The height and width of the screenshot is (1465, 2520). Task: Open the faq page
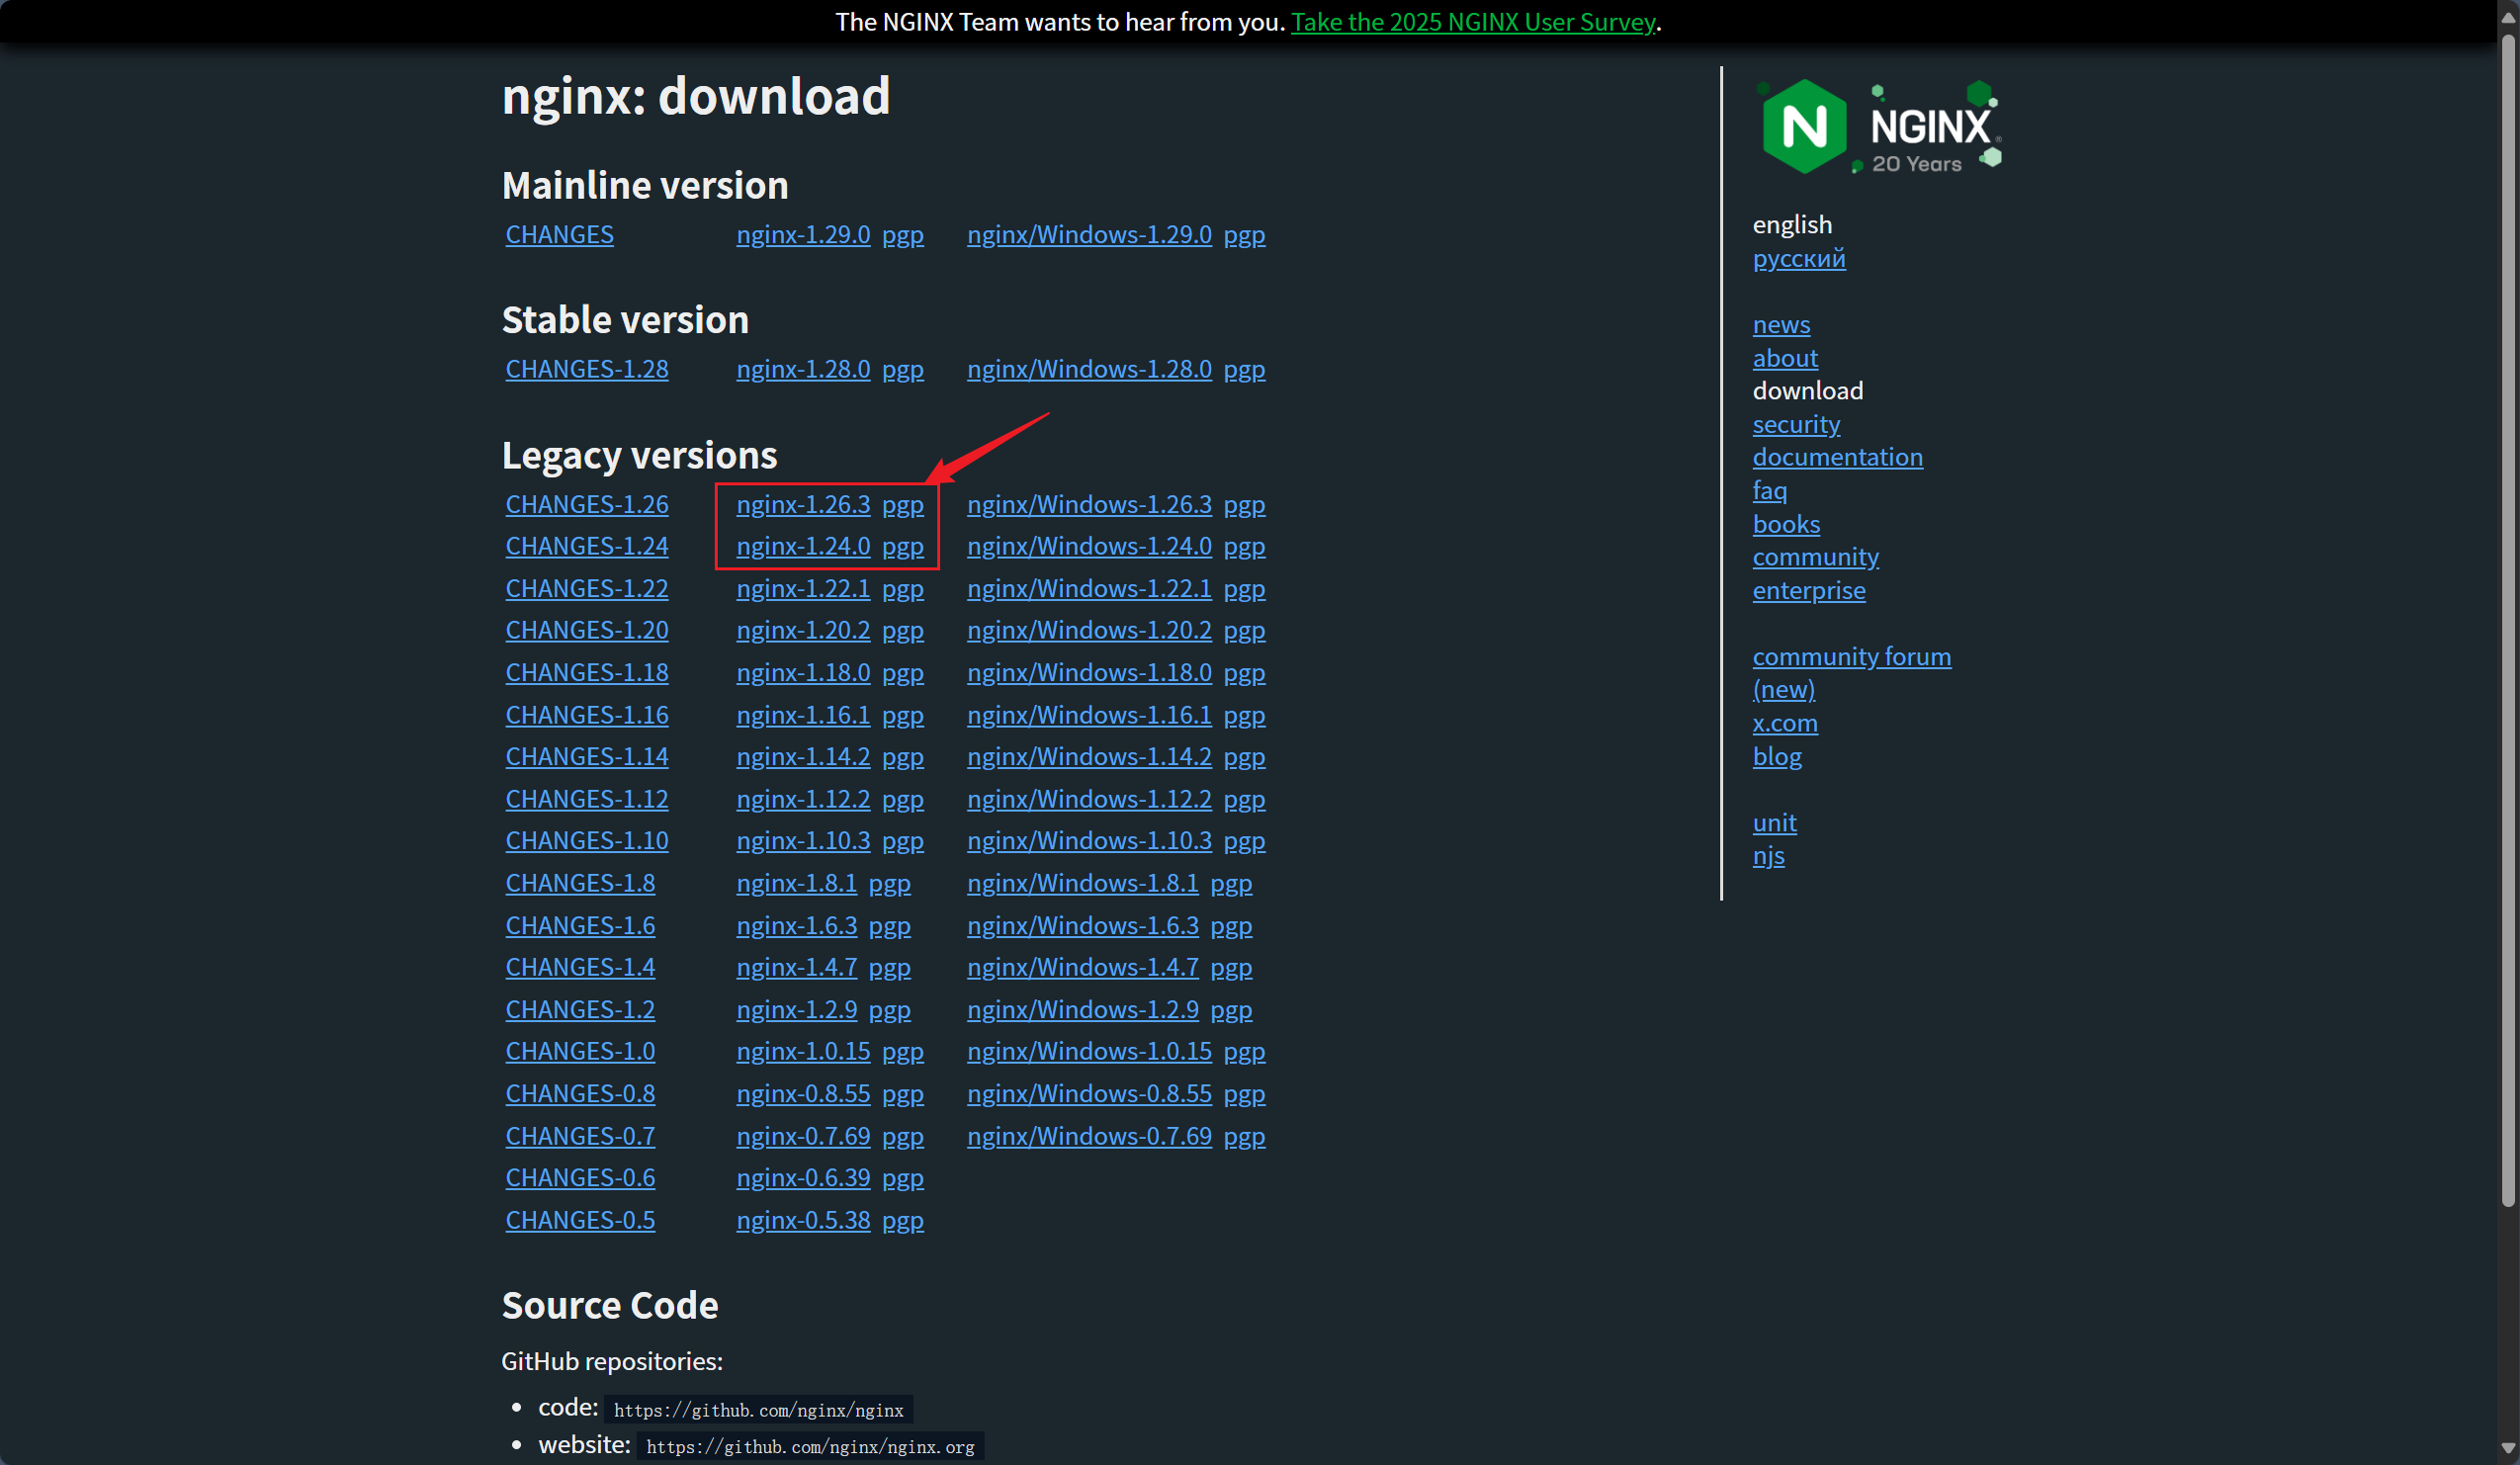1770,490
